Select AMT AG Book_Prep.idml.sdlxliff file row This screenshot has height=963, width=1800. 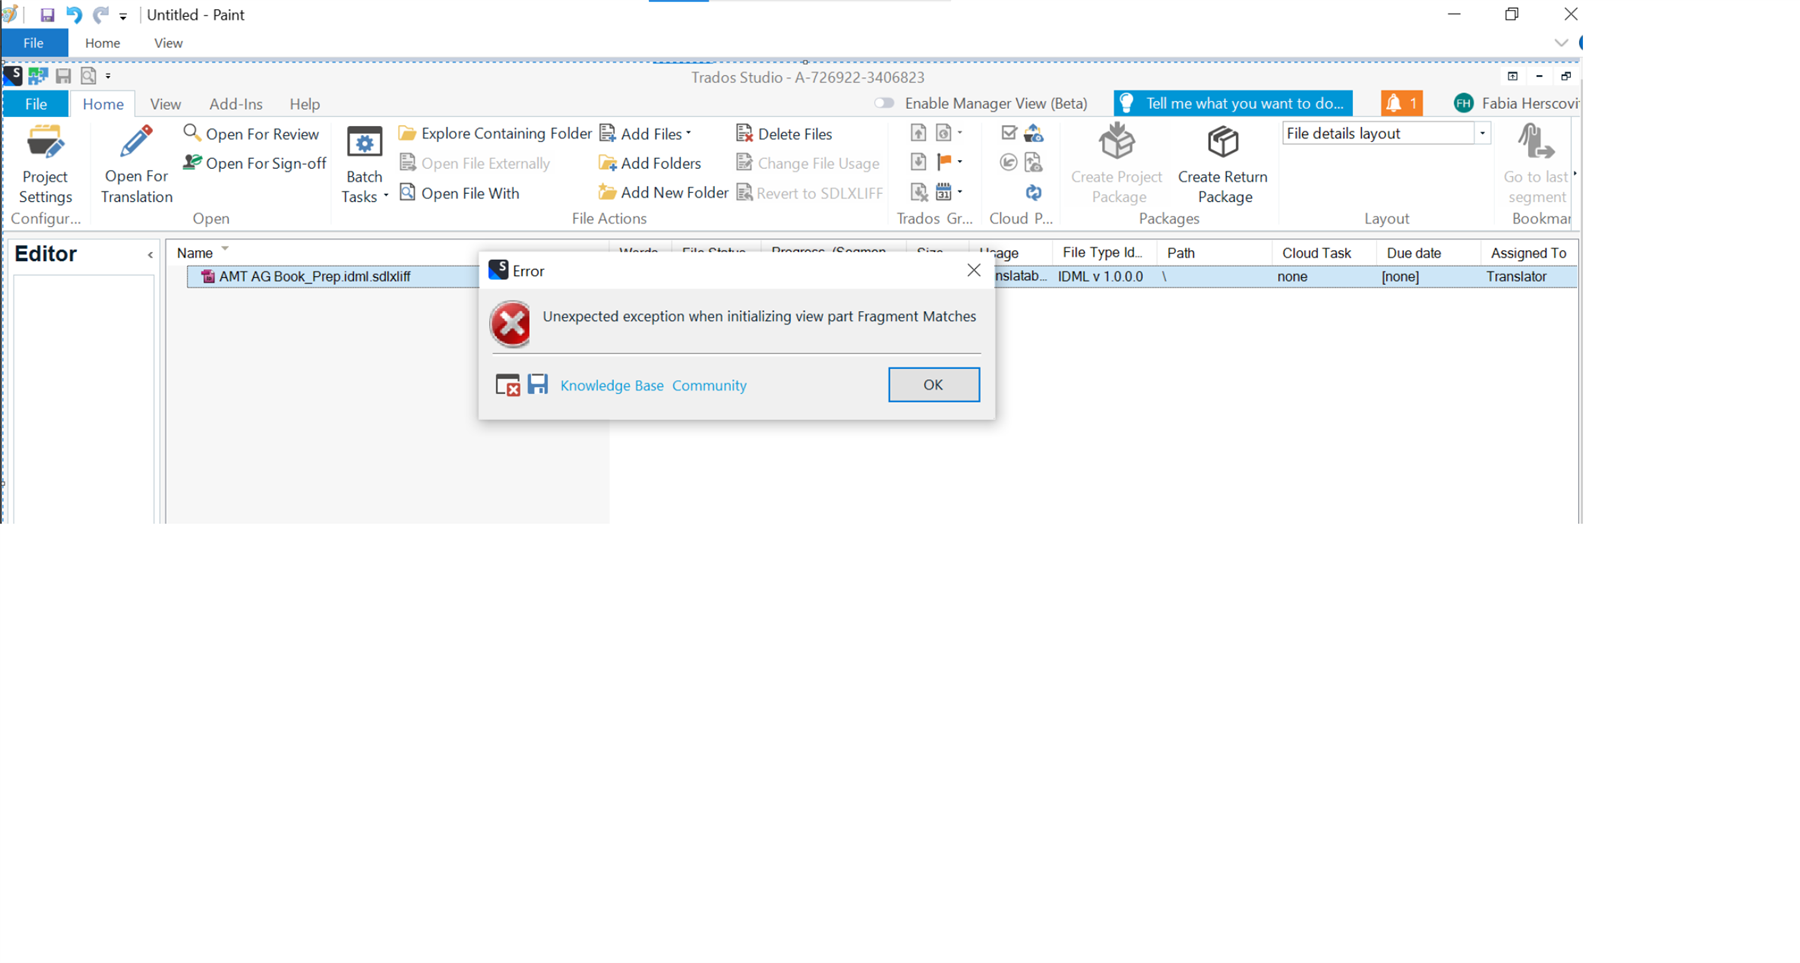pyautogui.click(x=881, y=277)
